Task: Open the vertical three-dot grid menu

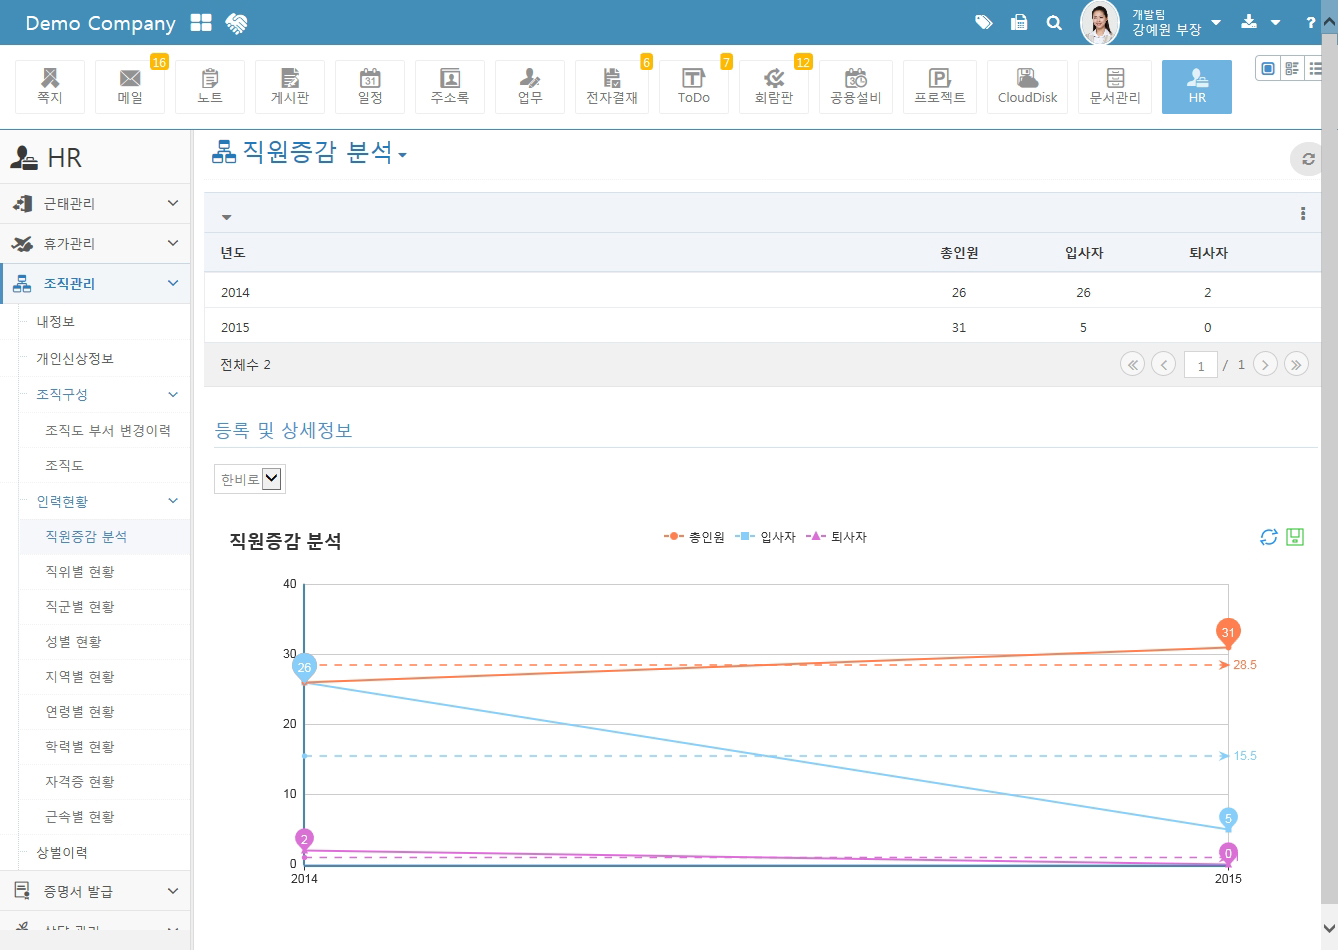Action: (x=1303, y=213)
